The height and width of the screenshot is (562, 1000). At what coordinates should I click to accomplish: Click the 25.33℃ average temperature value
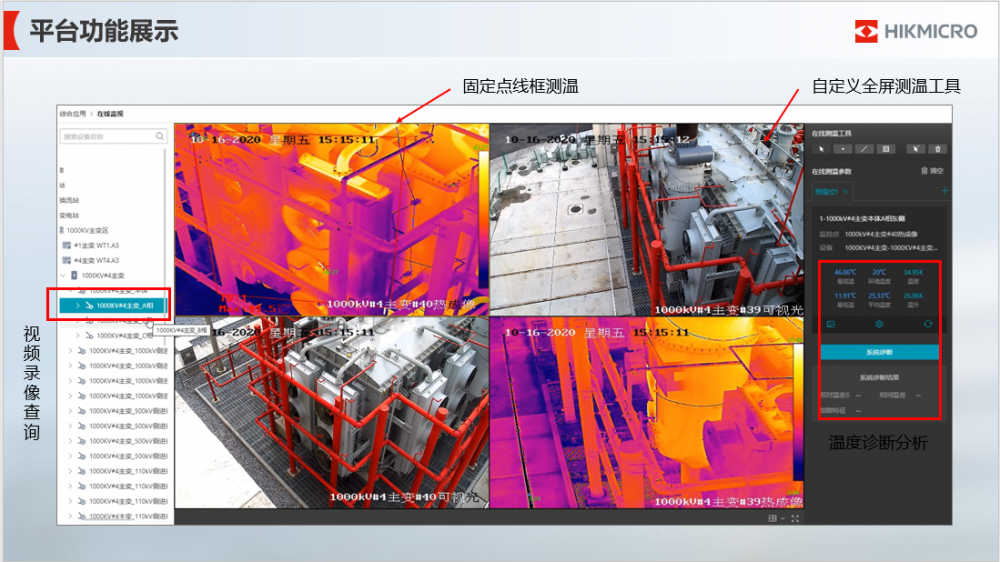tap(879, 296)
